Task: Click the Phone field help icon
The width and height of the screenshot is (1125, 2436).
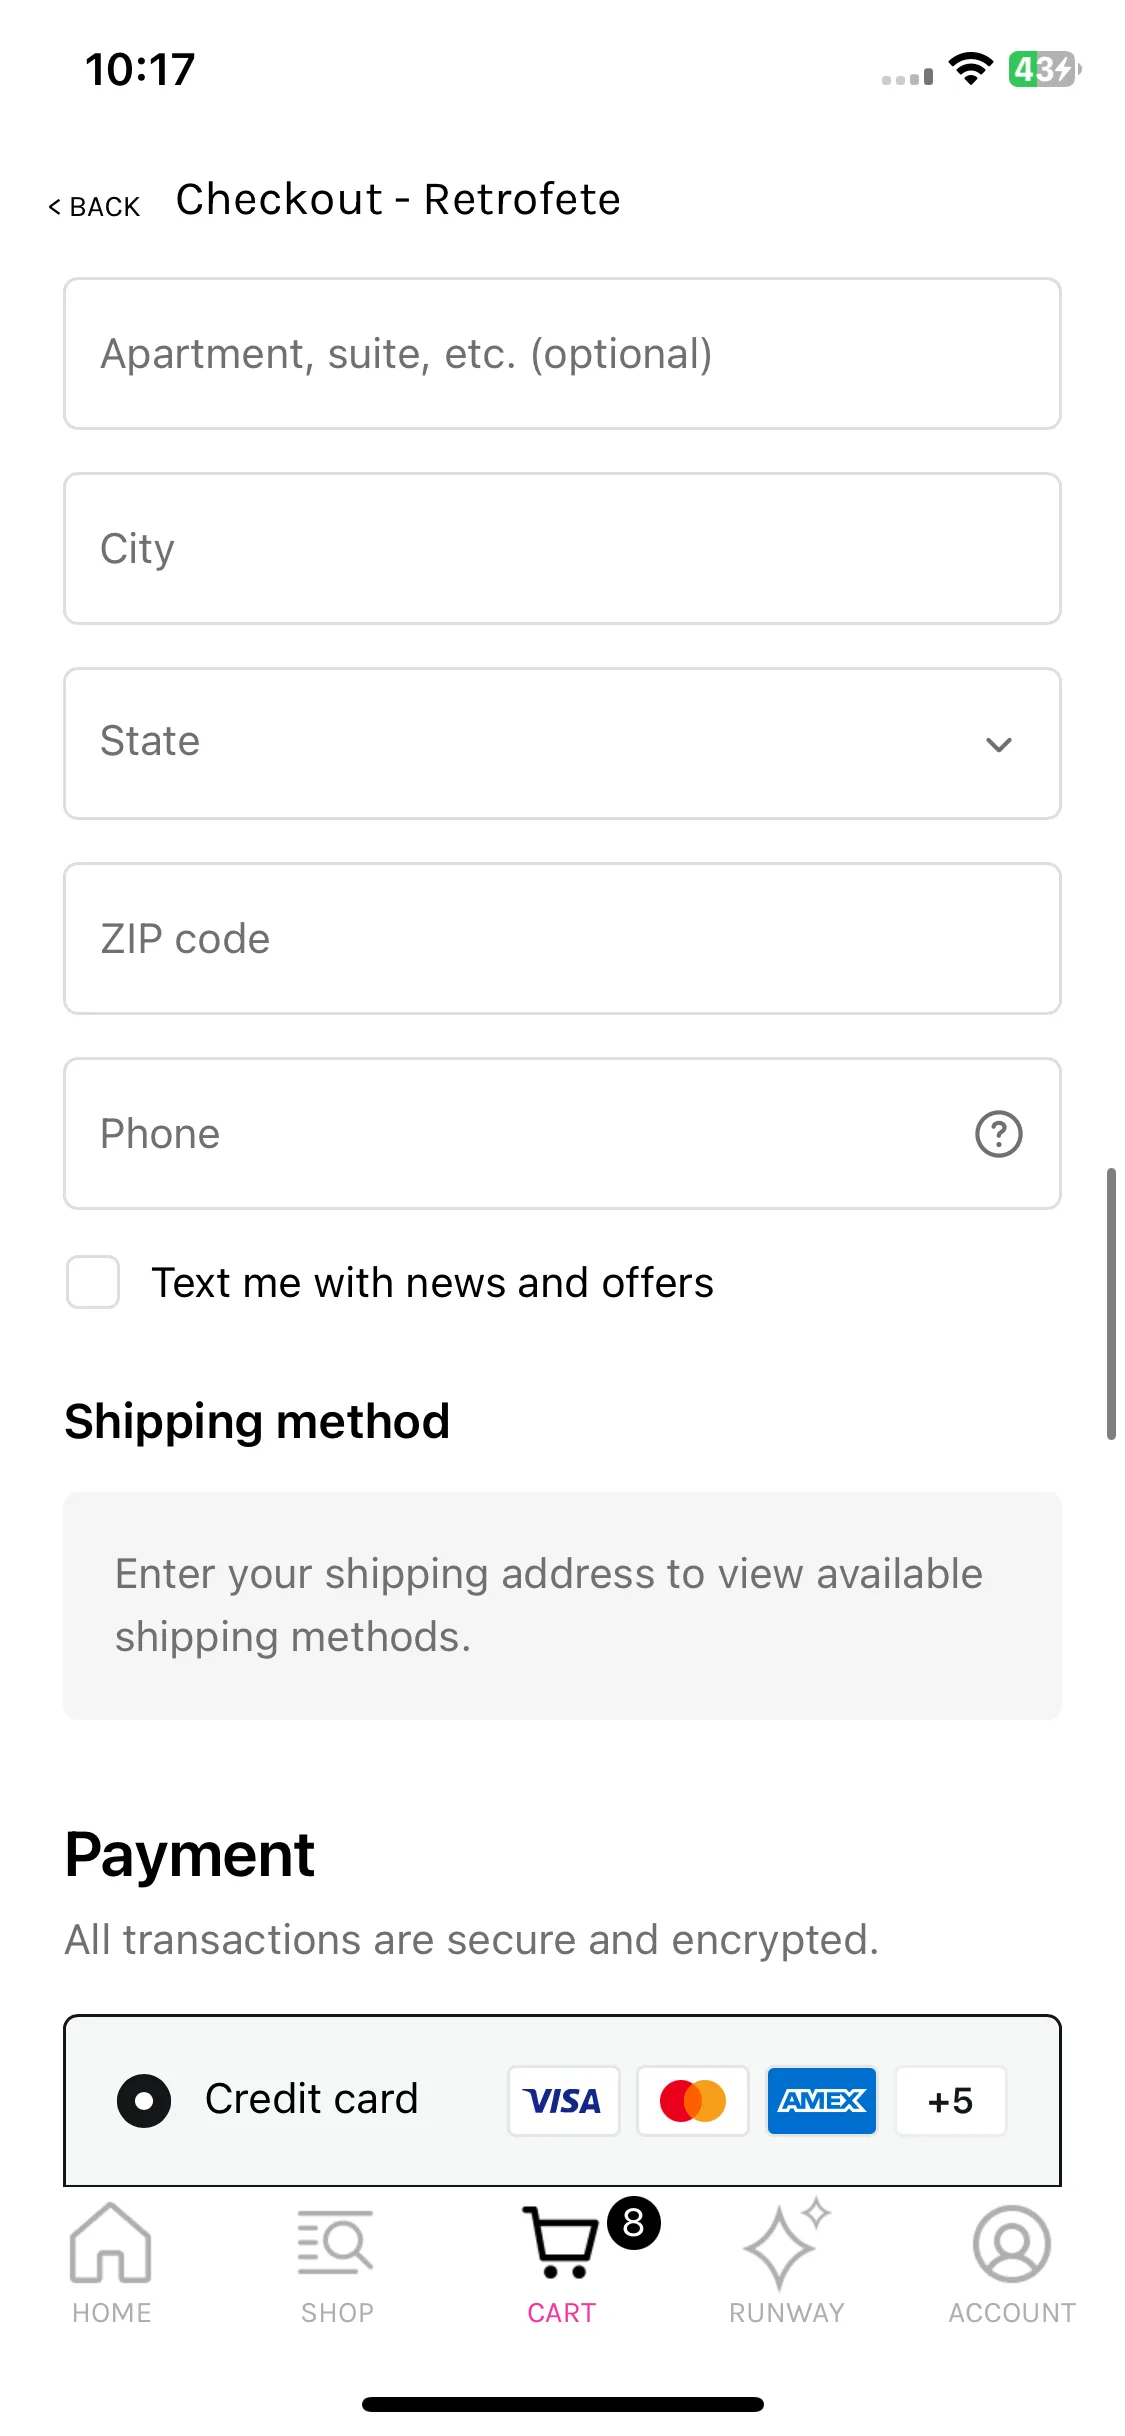Action: (998, 1134)
